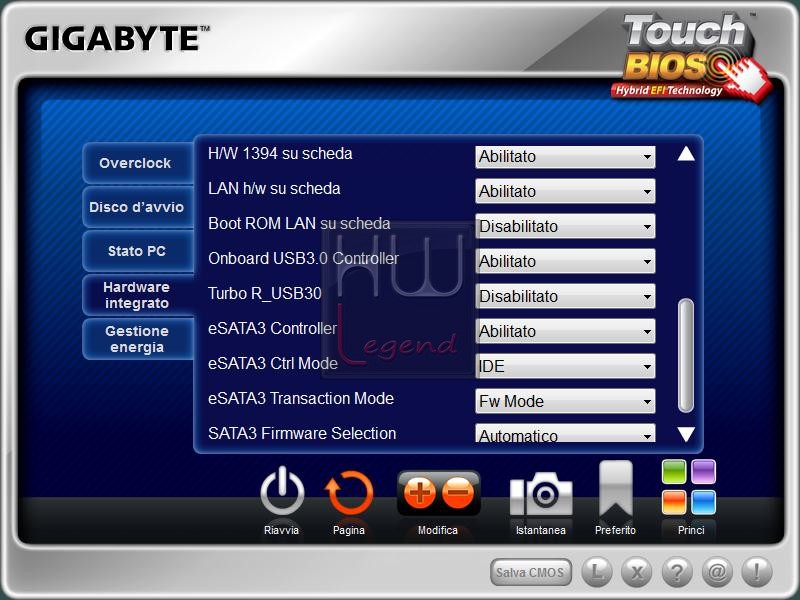Open help with the question mark button

(677, 572)
